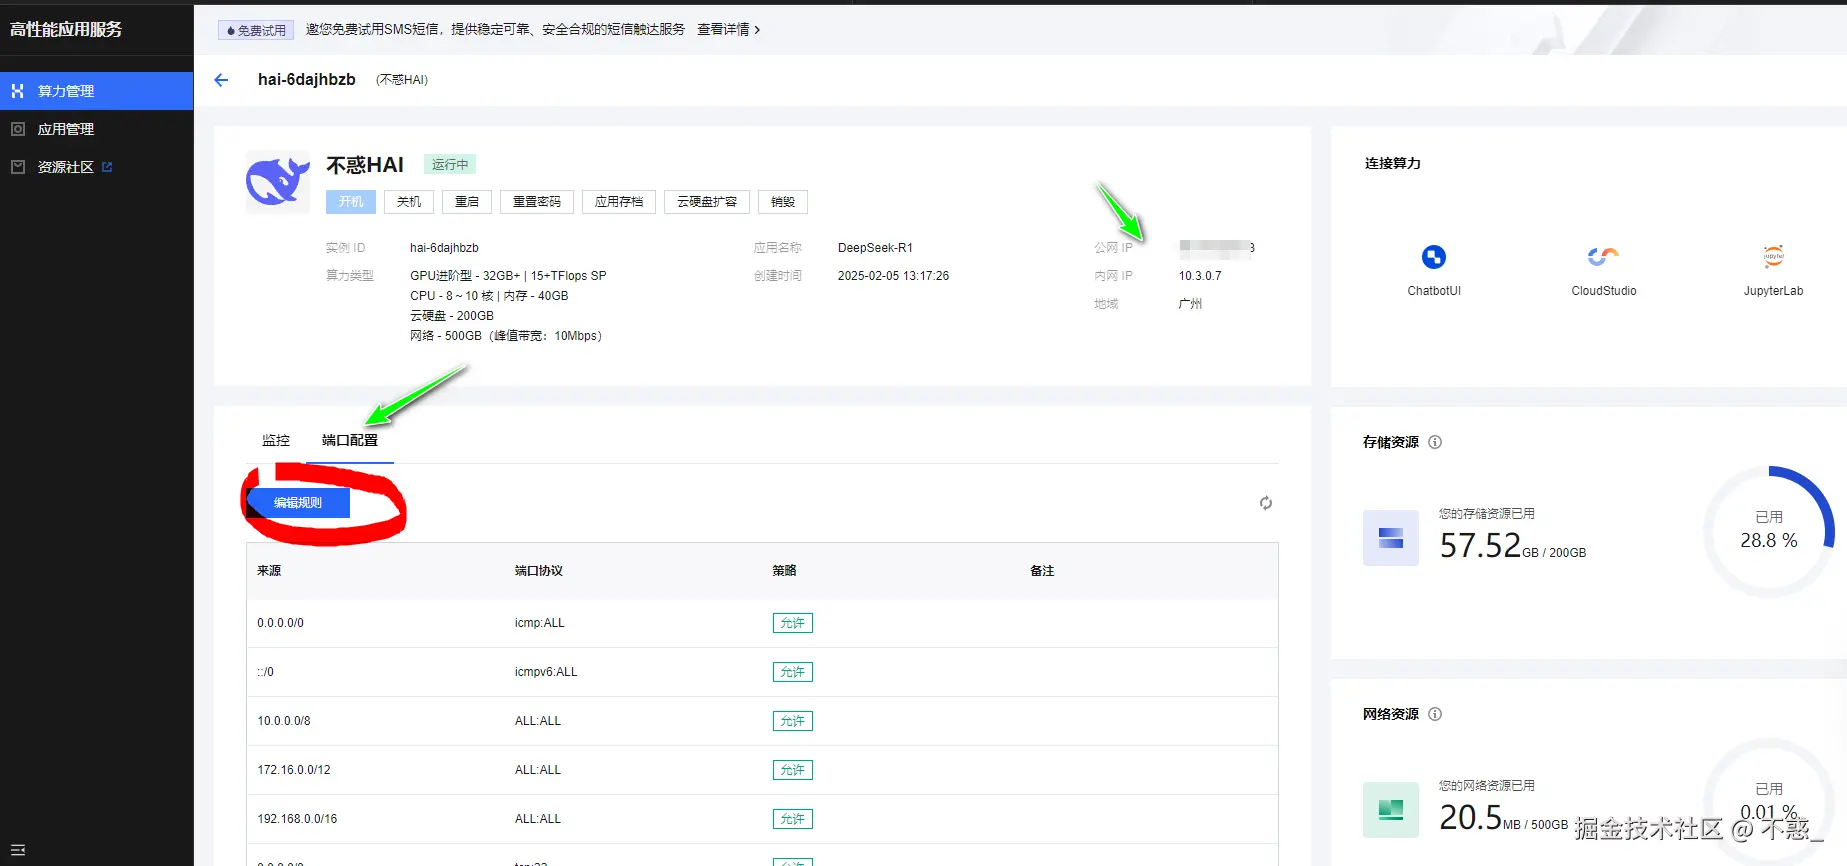The height and width of the screenshot is (866, 1847).
Task: Show the 网络资源 info tooltip icon
Action: [x=1435, y=714]
